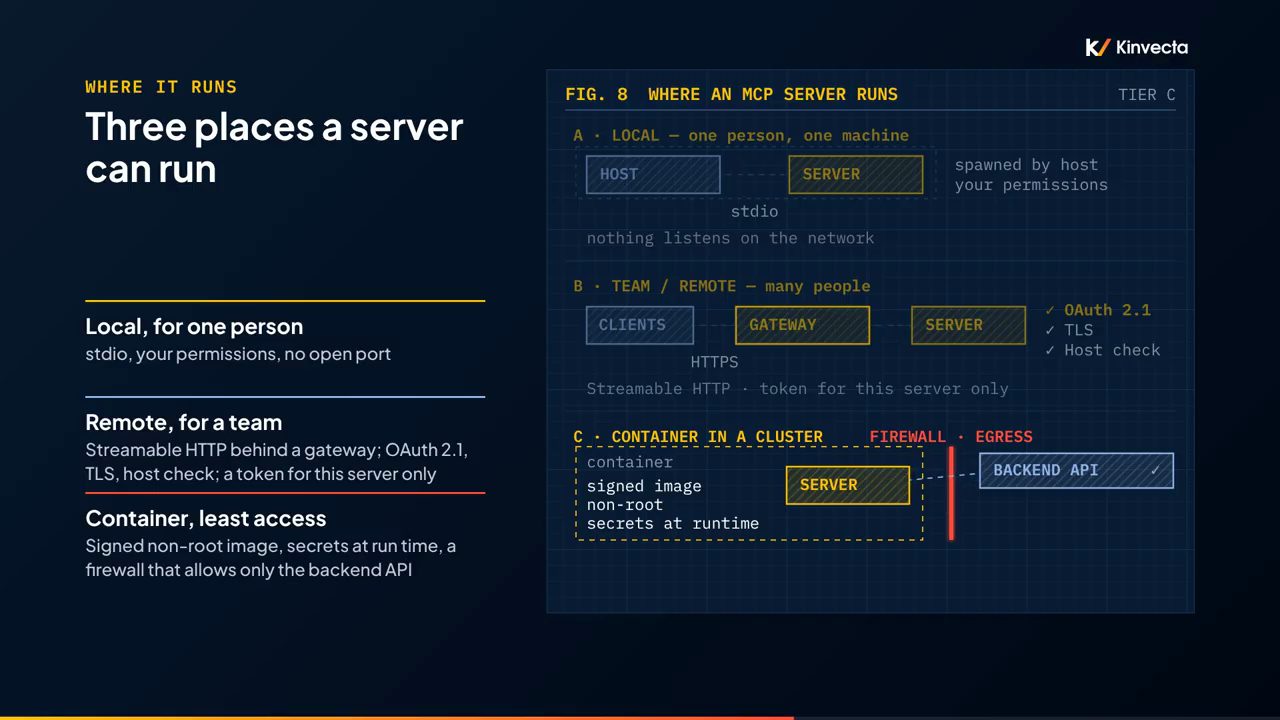The height and width of the screenshot is (720, 1280).
Task: Click the SERVER box in section A
Action: [x=856, y=174]
